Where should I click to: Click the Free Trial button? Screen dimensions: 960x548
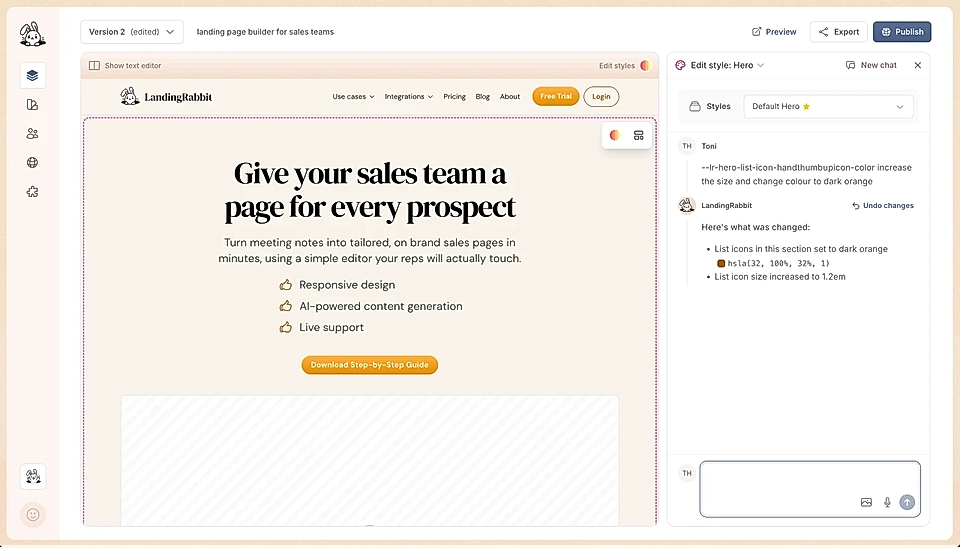point(555,96)
